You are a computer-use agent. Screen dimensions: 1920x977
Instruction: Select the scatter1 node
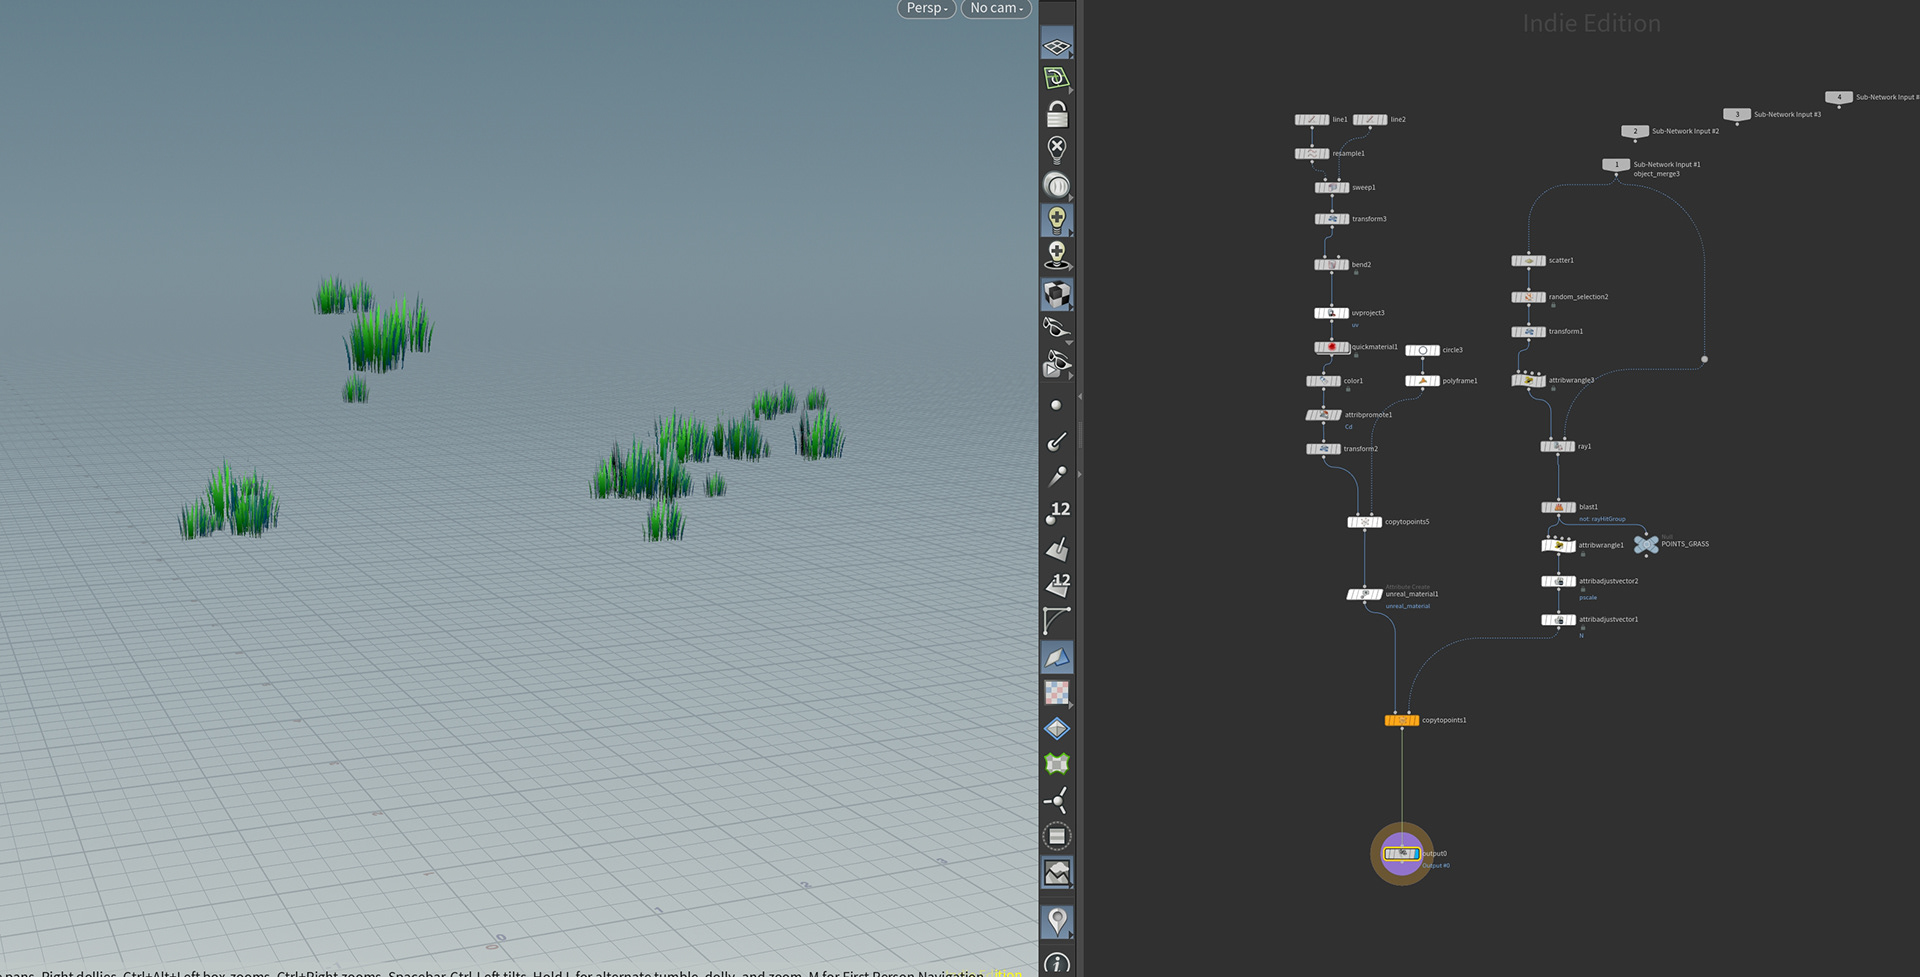1528,261
